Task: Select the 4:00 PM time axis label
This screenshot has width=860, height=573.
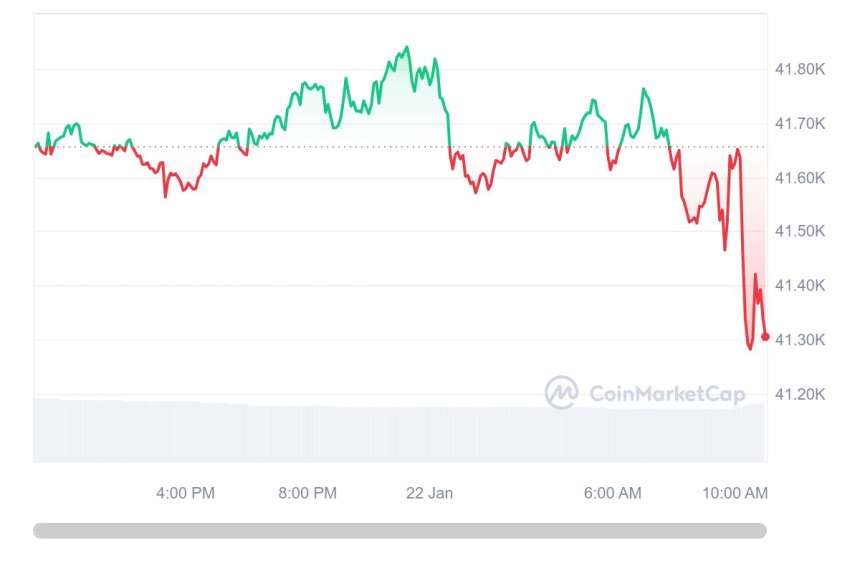Action: tap(185, 493)
